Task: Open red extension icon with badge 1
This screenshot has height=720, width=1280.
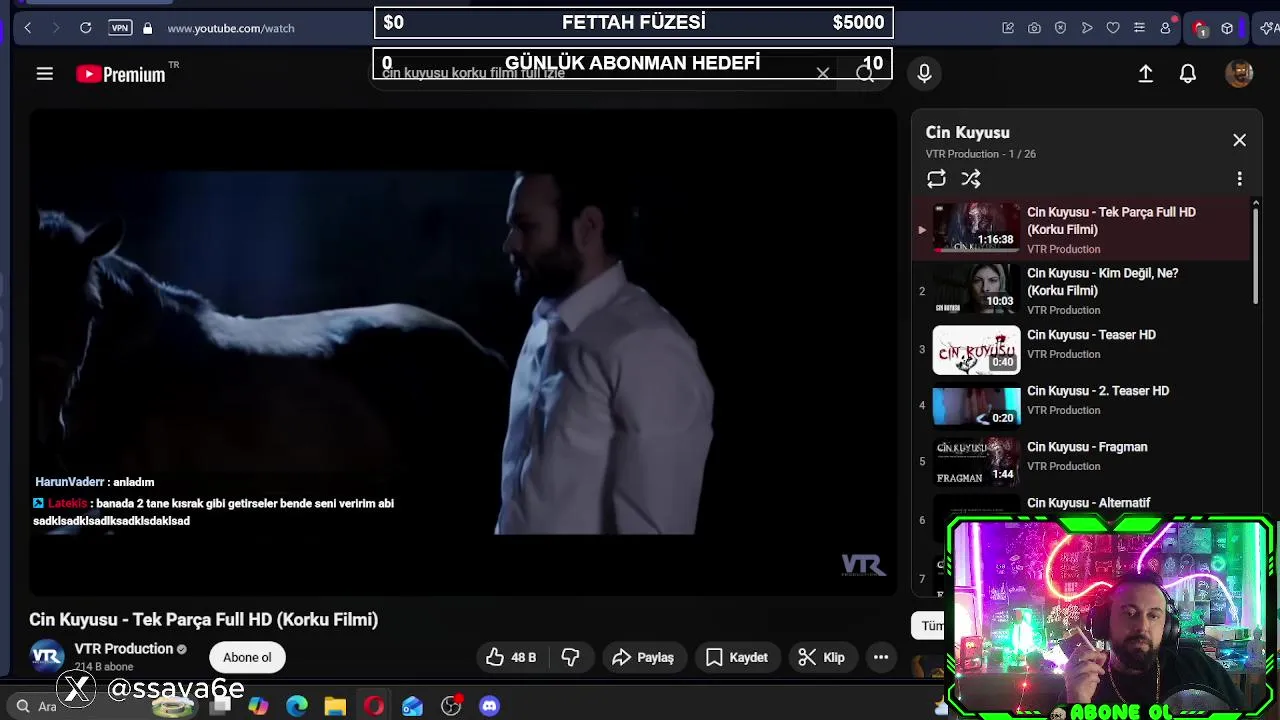Action: 1200,28
